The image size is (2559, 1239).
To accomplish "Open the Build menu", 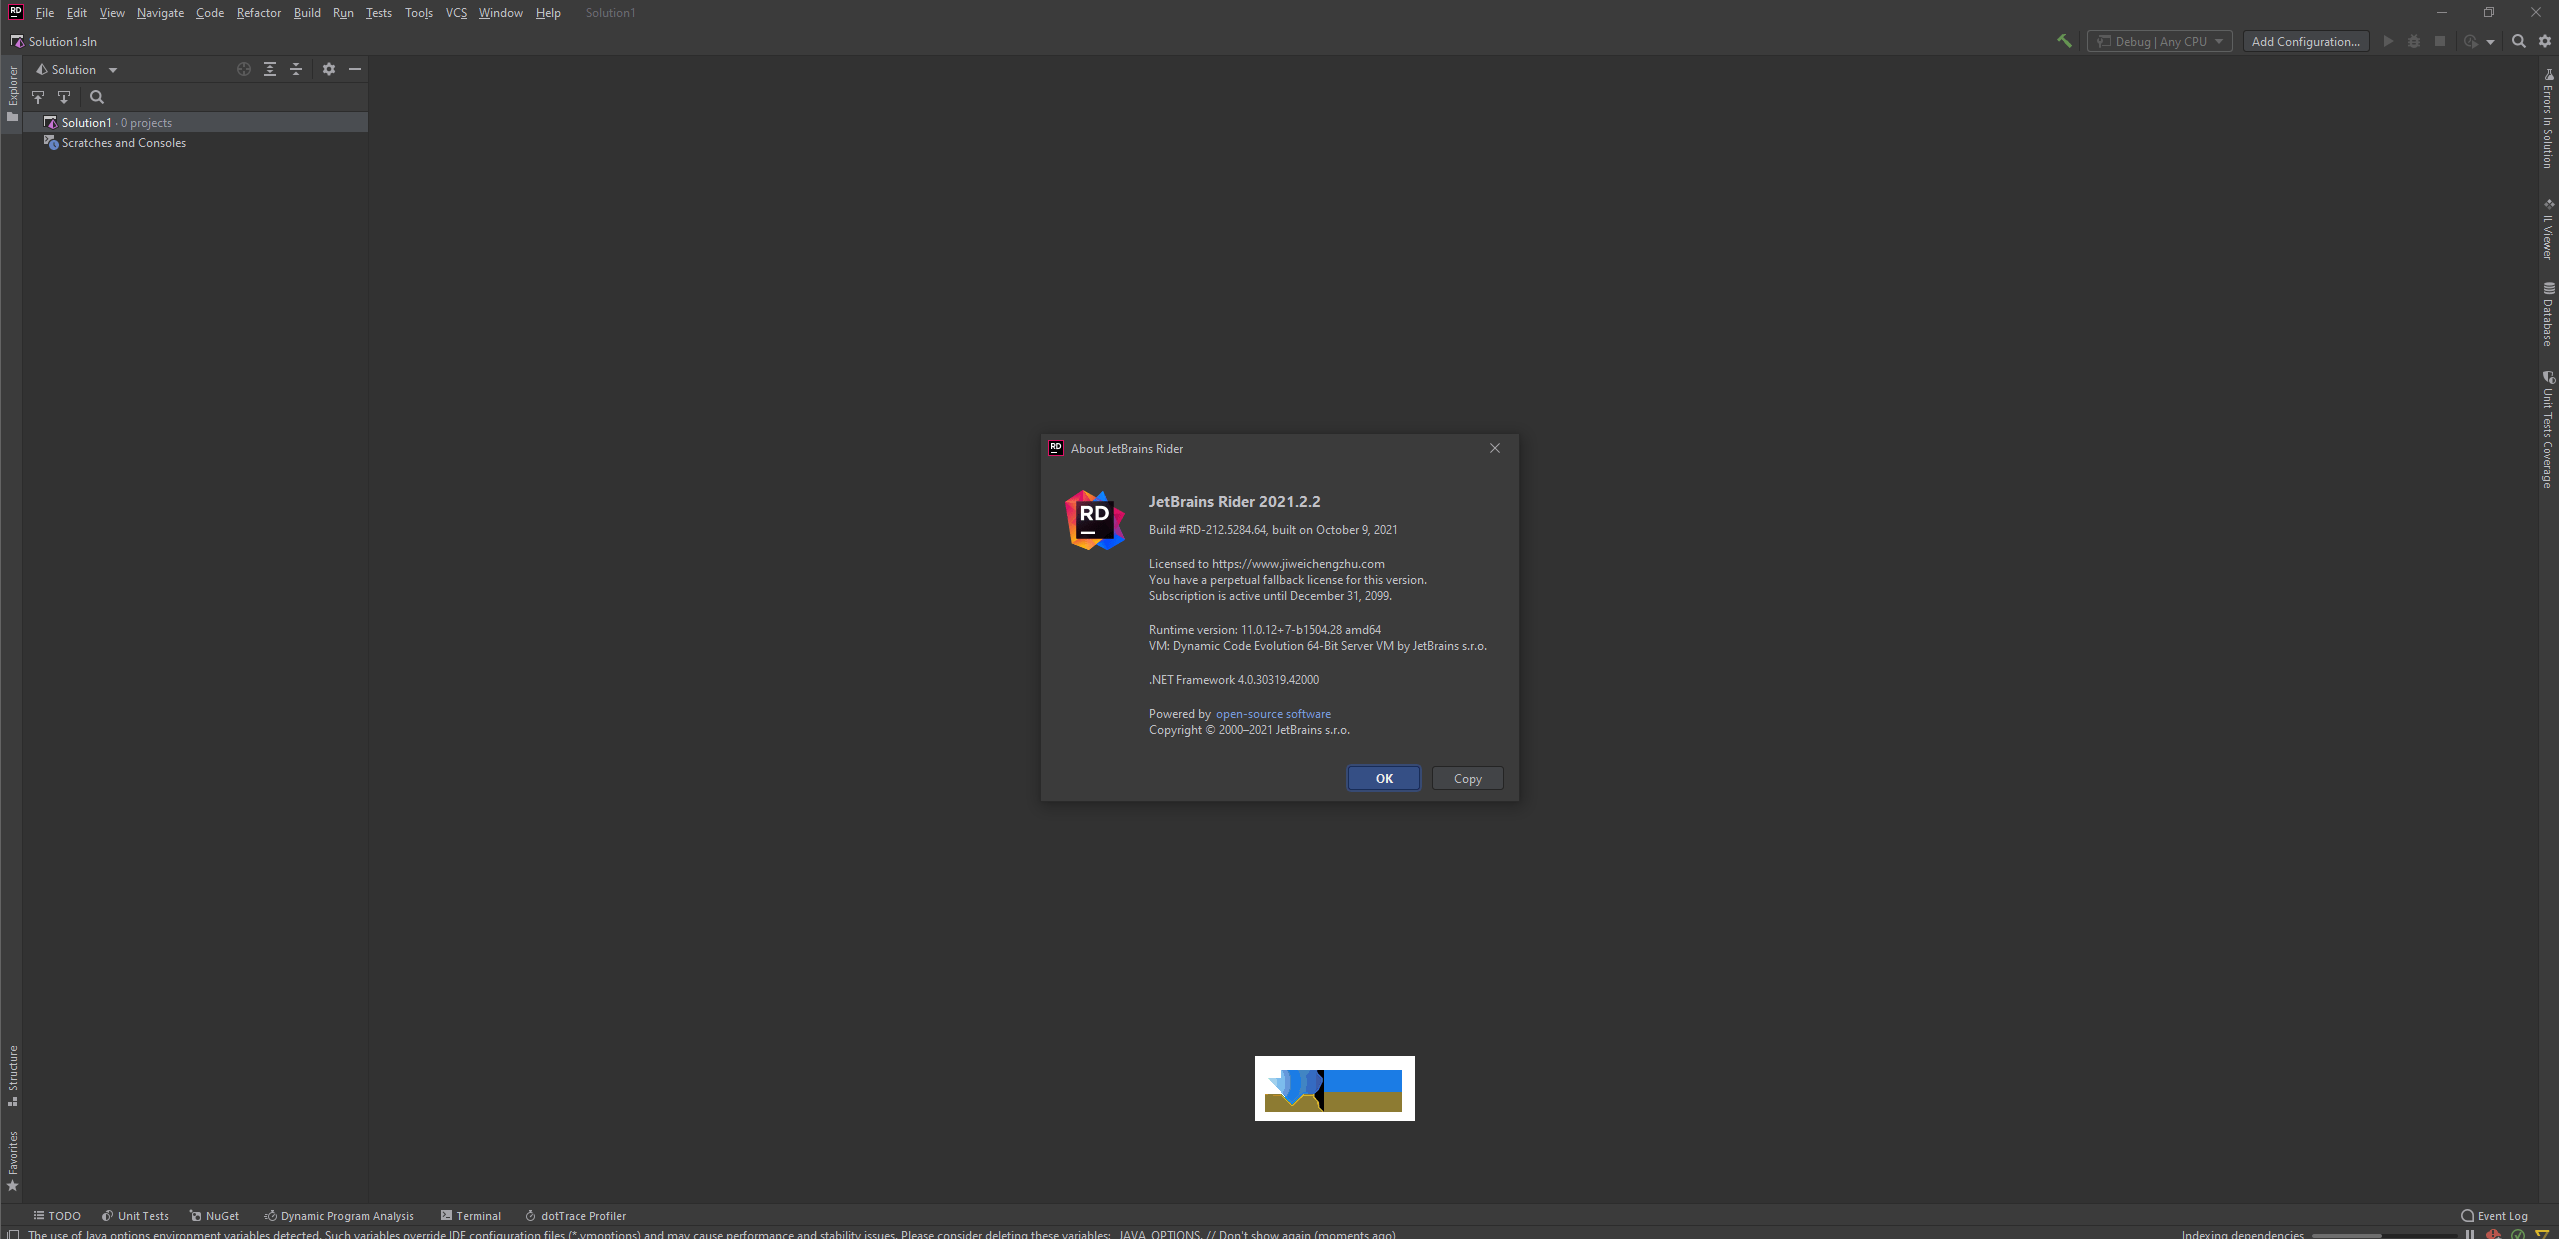I will tap(307, 13).
